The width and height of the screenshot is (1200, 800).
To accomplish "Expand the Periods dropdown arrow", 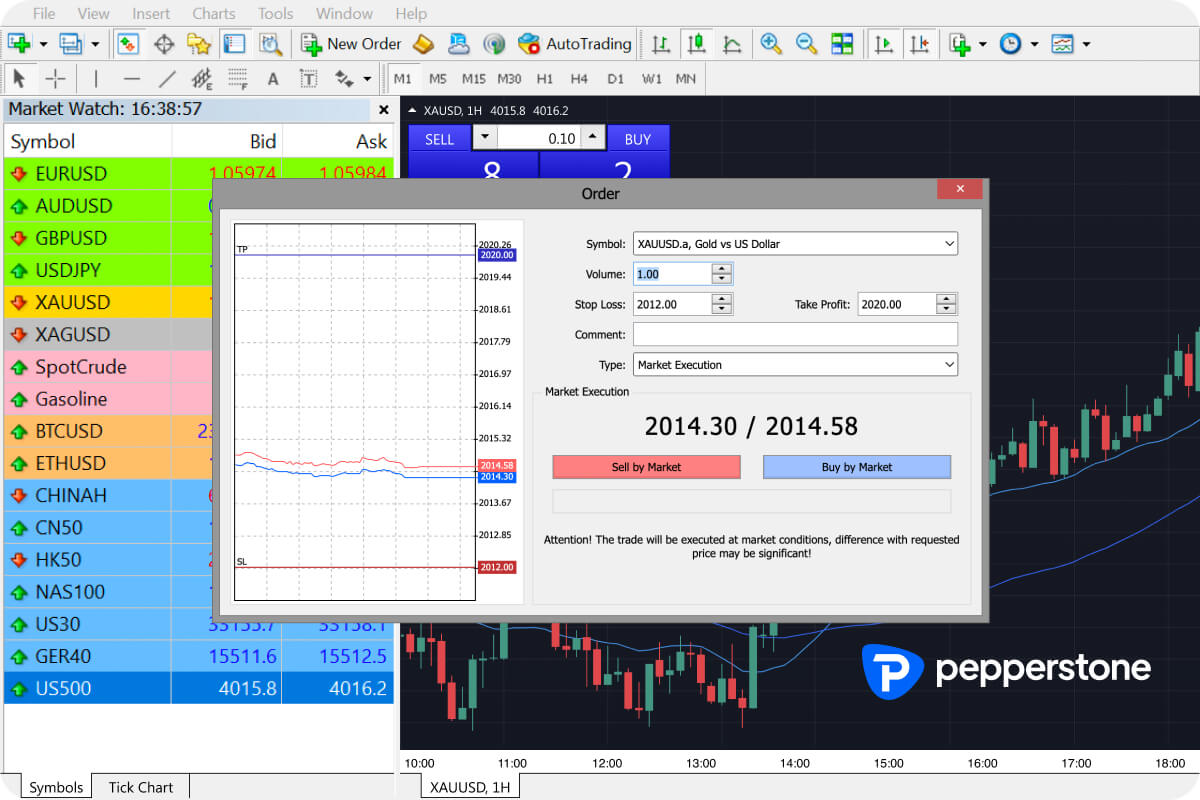I will (1034, 44).
